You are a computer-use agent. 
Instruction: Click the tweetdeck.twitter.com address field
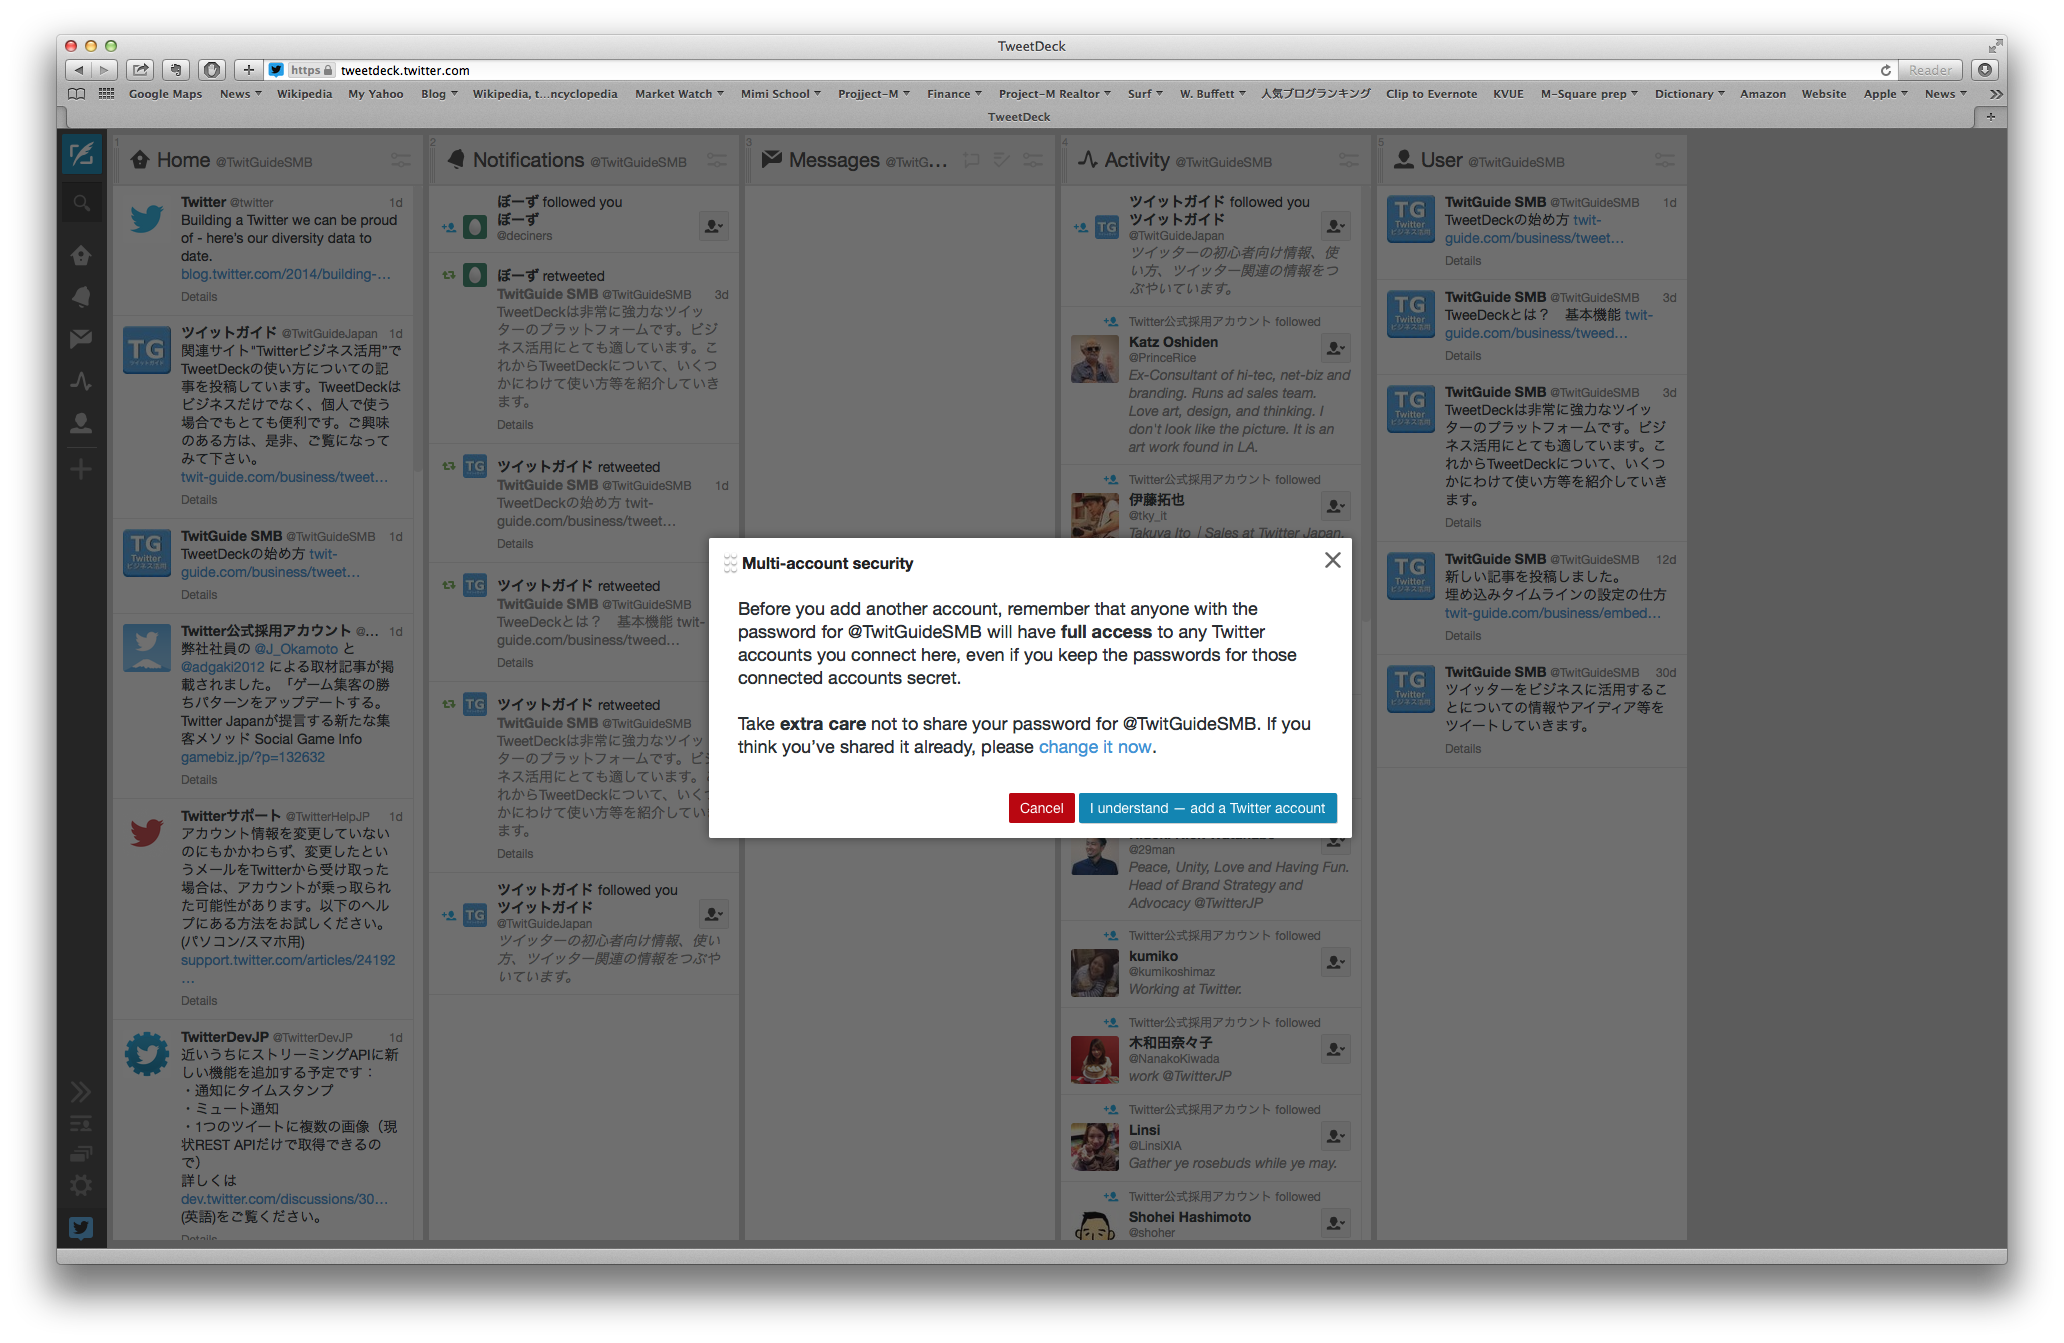1080,70
